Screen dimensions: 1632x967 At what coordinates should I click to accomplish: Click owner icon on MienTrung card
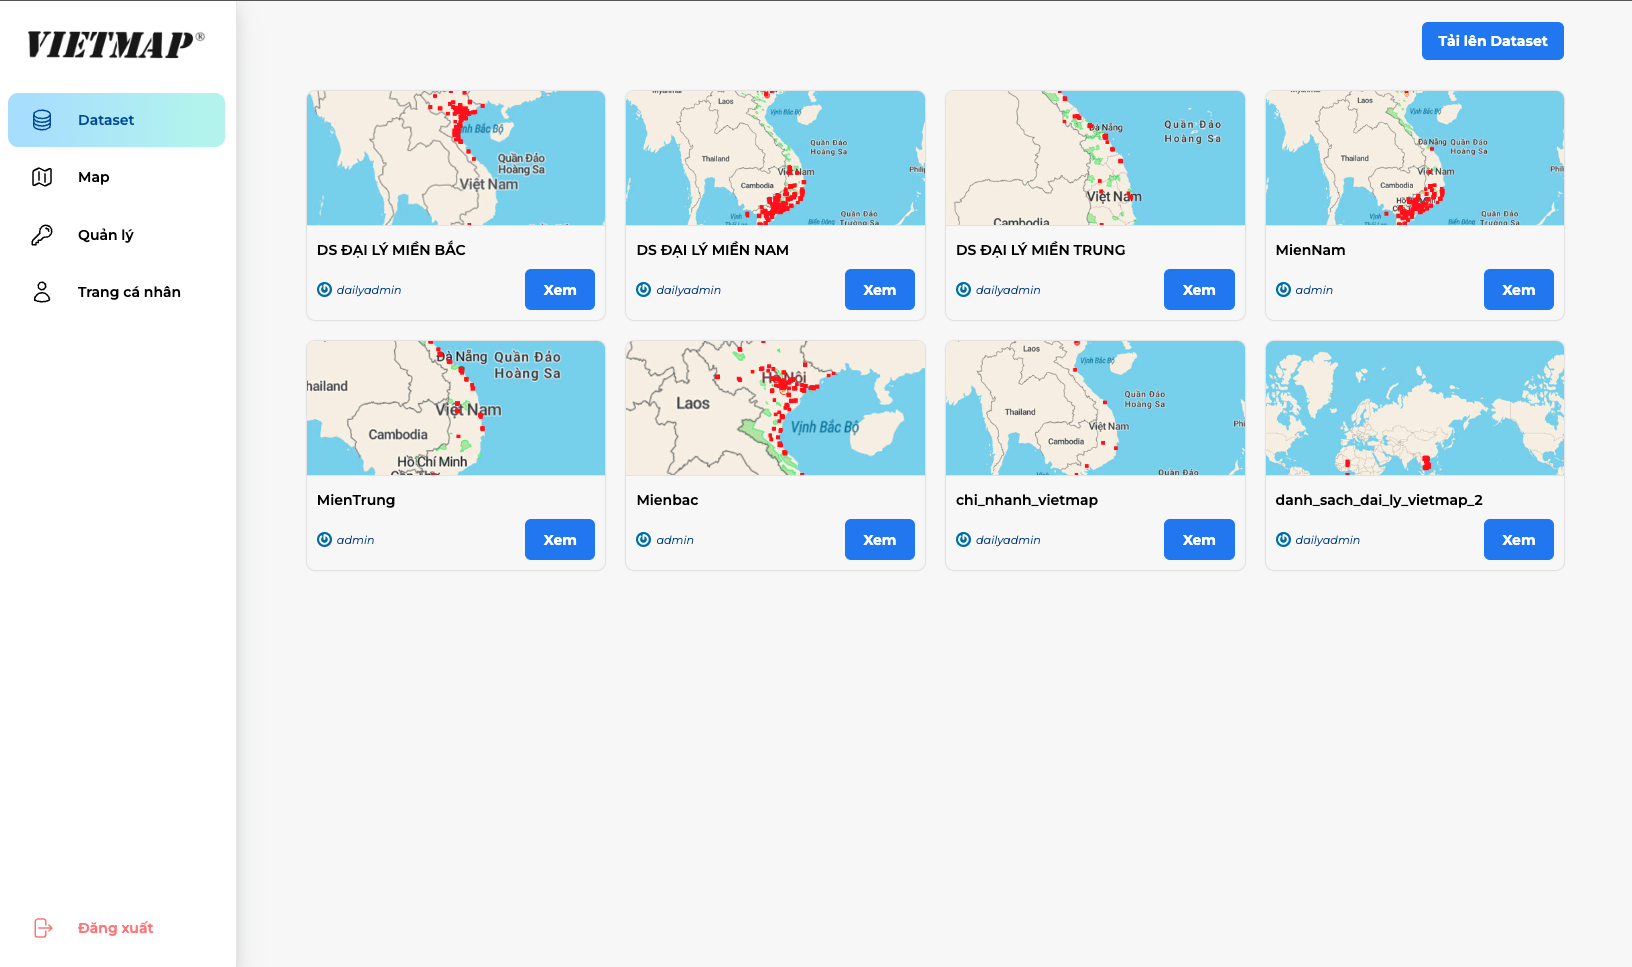(324, 540)
